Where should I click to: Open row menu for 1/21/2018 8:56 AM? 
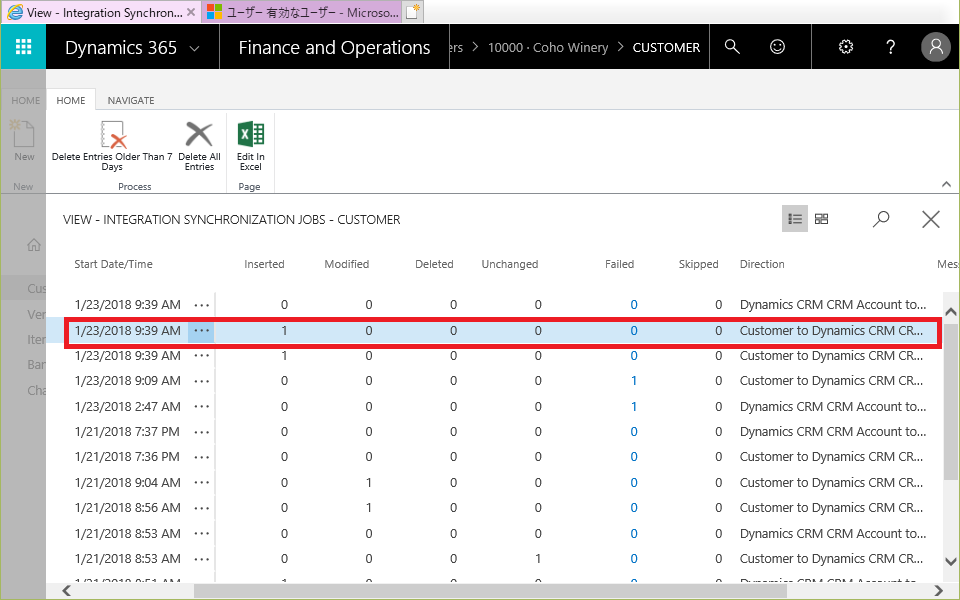coord(201,508)
